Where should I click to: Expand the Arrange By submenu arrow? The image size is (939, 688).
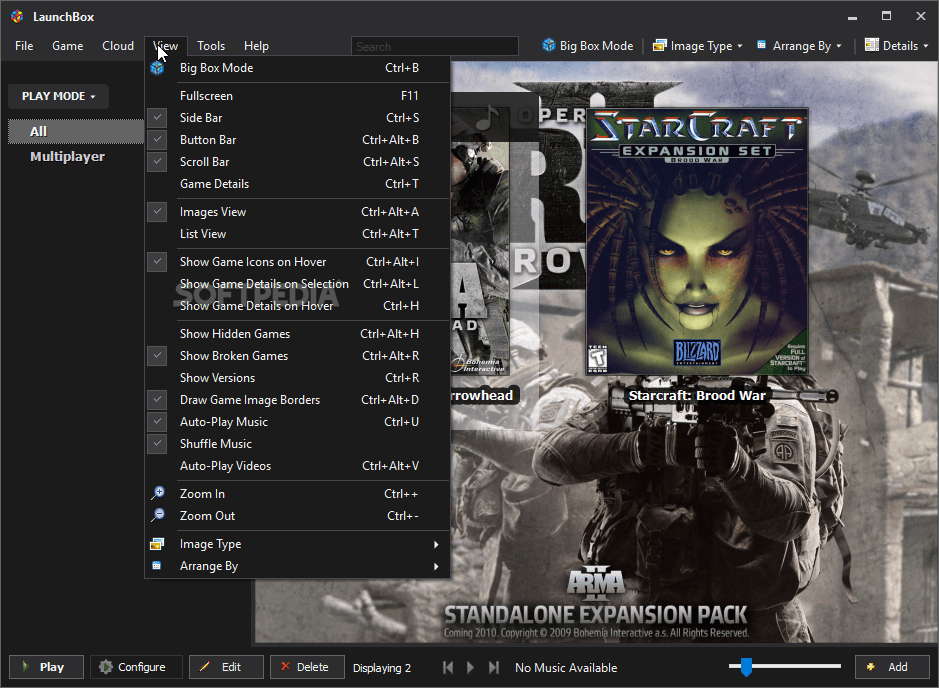click(x=436, y=566)
